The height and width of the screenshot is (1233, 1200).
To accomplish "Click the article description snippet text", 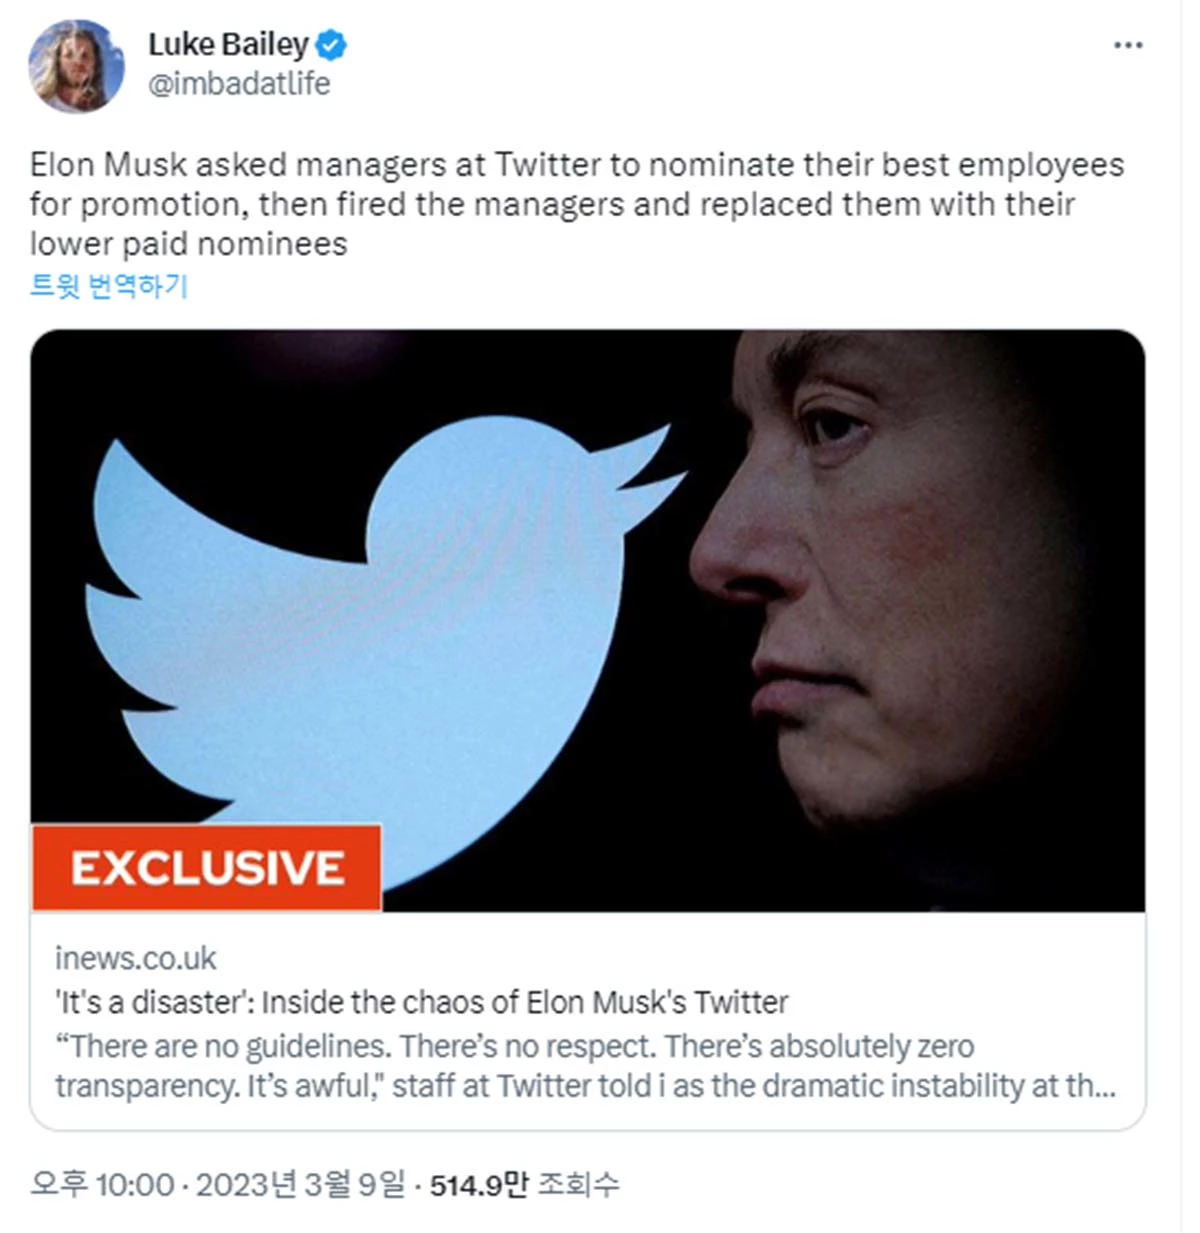I will click(514, 1046).
